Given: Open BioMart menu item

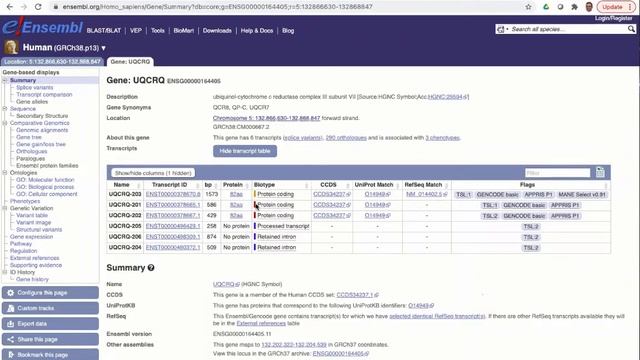Looking at the screenshot, I should [x=184, y=31].
